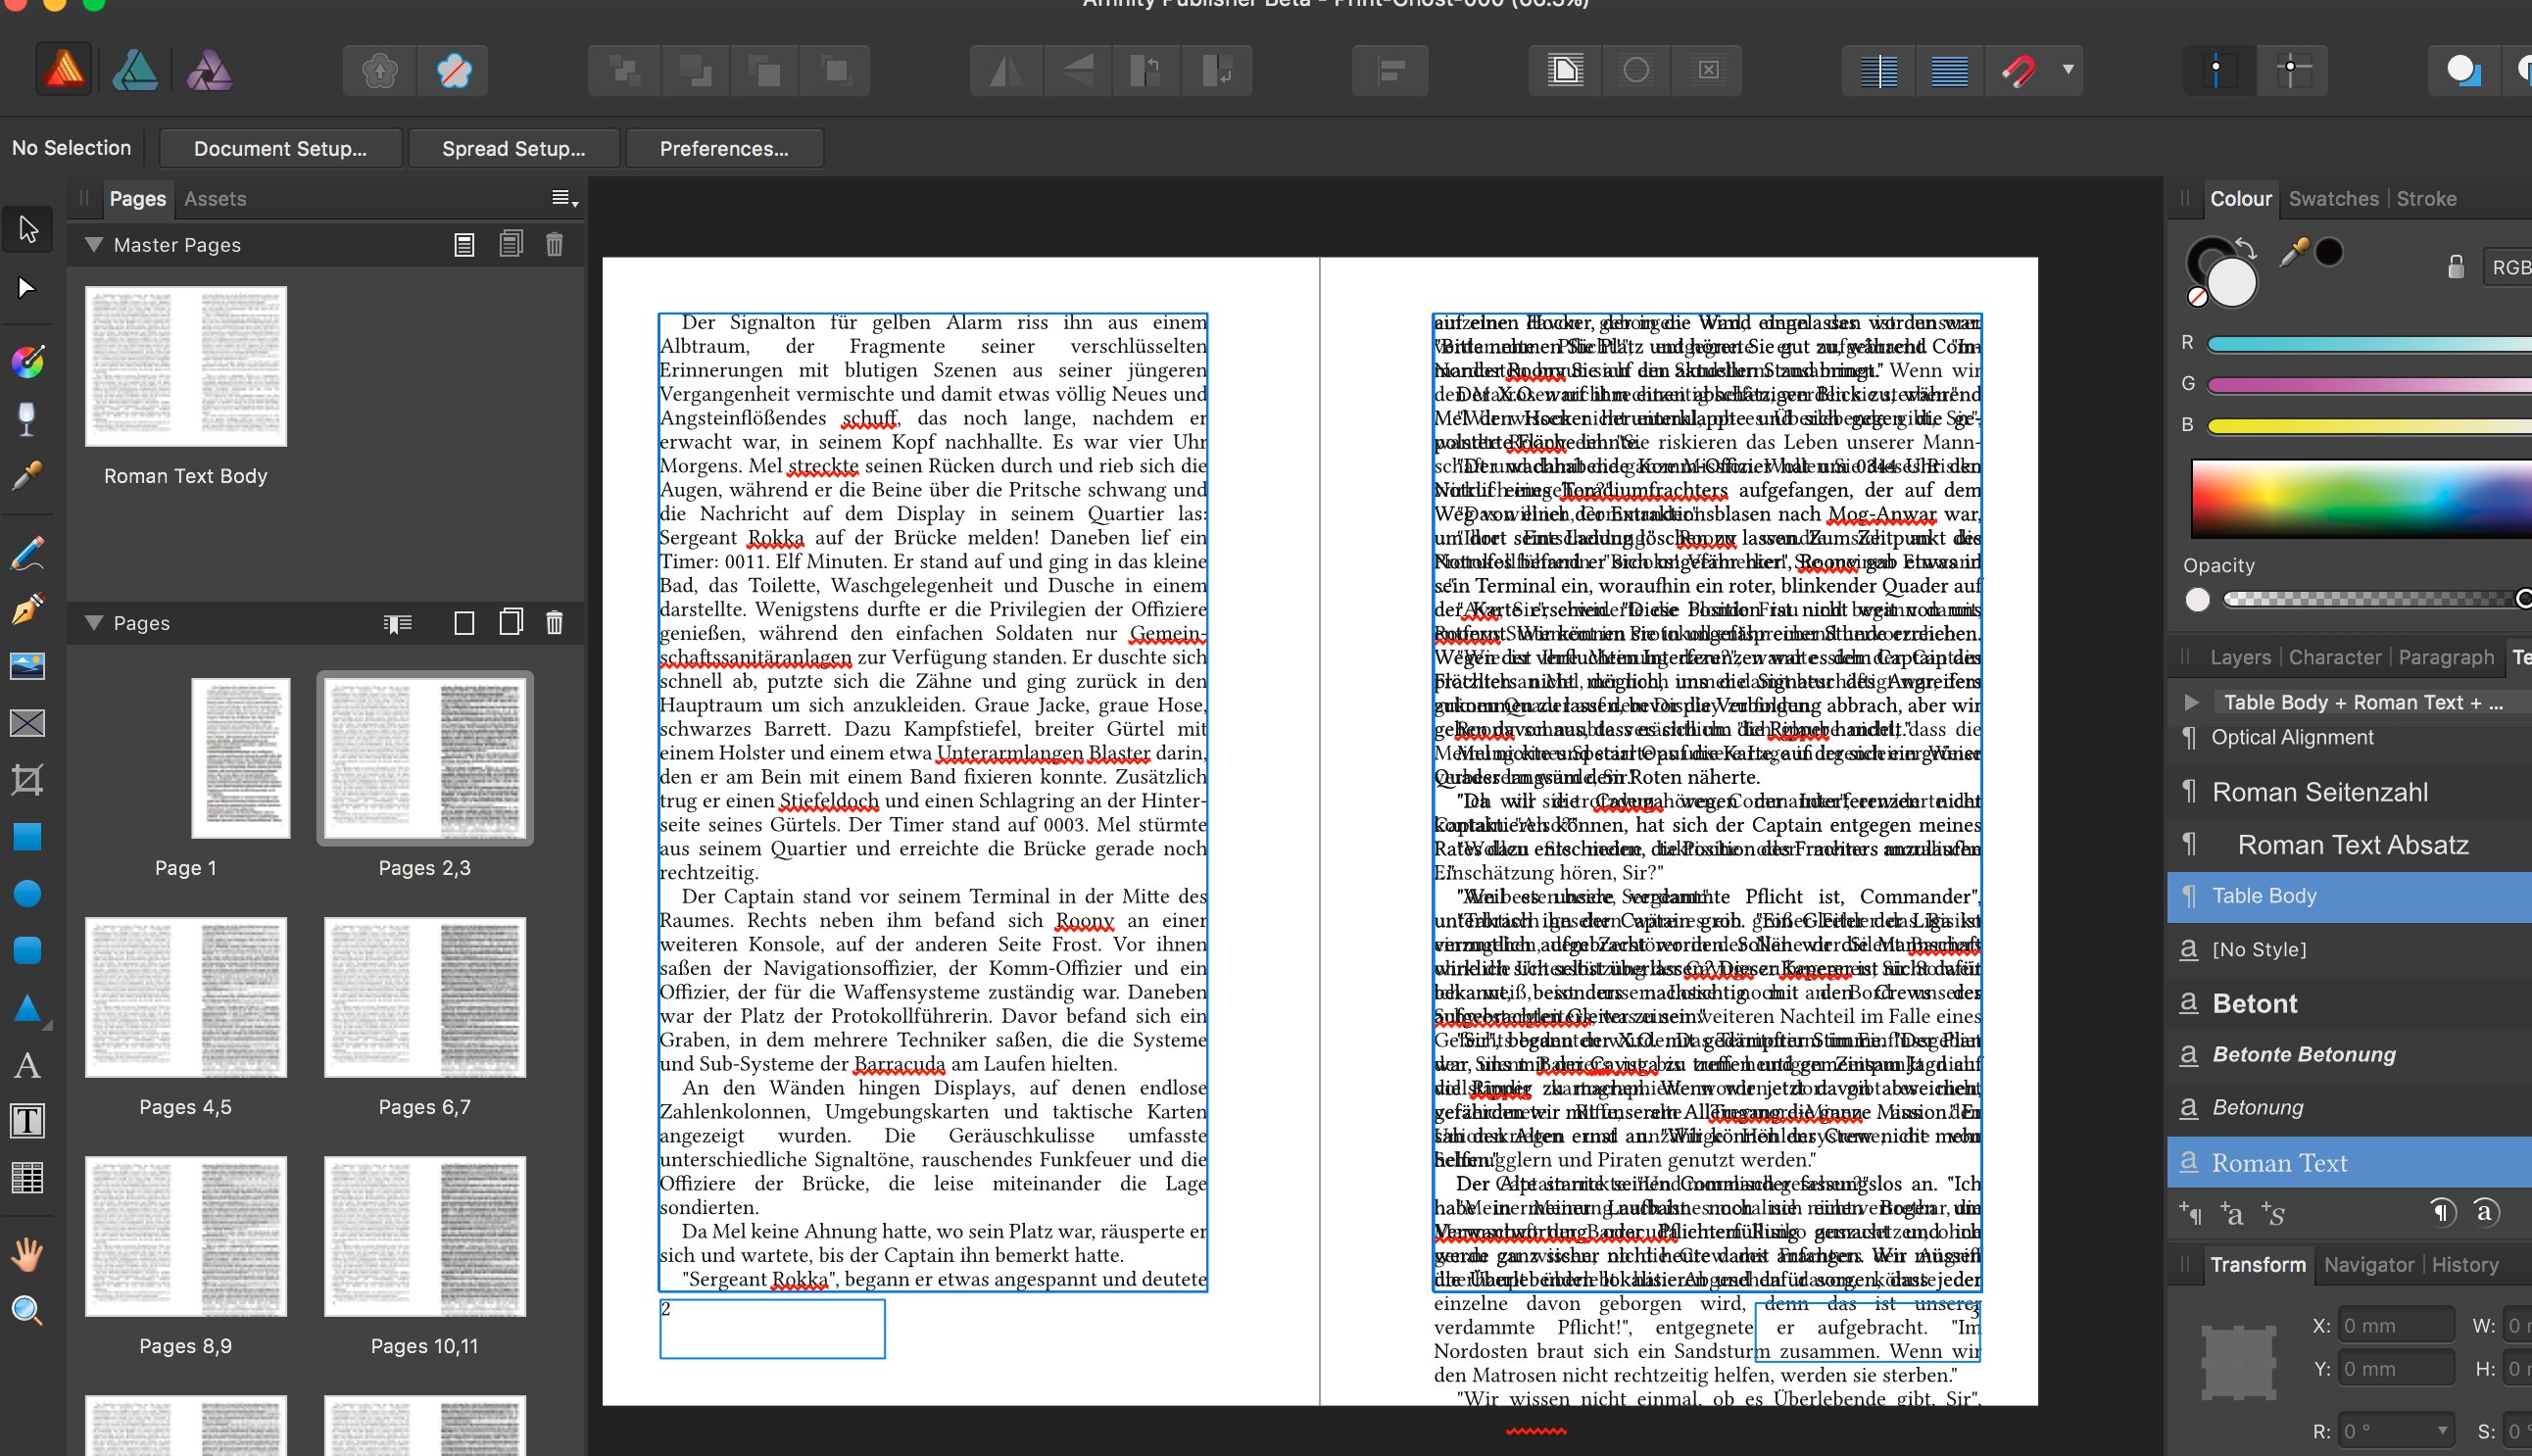Screen dimensions: 2532x1456
Task: Open the Stroke tab
Action: click(x=2426, y=199)
